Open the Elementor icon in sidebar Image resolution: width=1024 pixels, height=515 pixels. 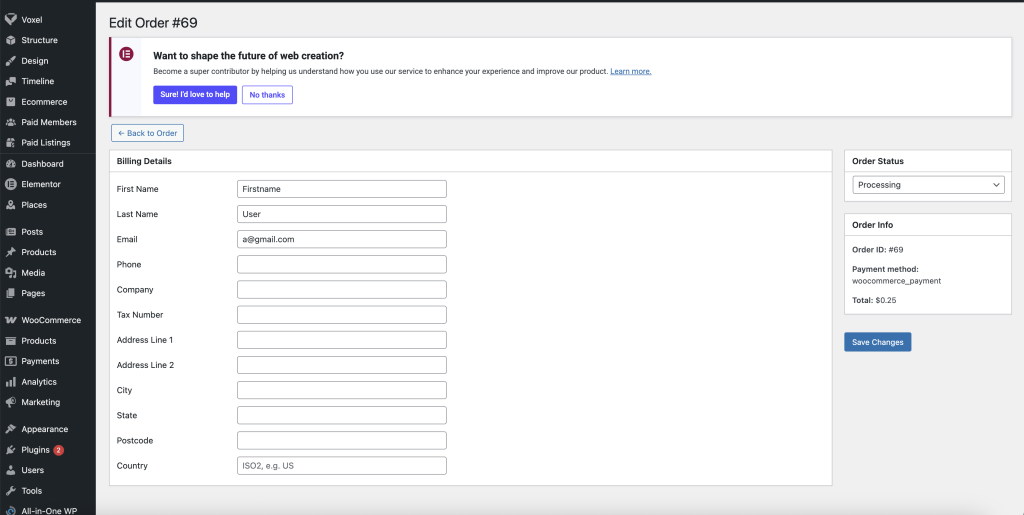pos(10,184)
